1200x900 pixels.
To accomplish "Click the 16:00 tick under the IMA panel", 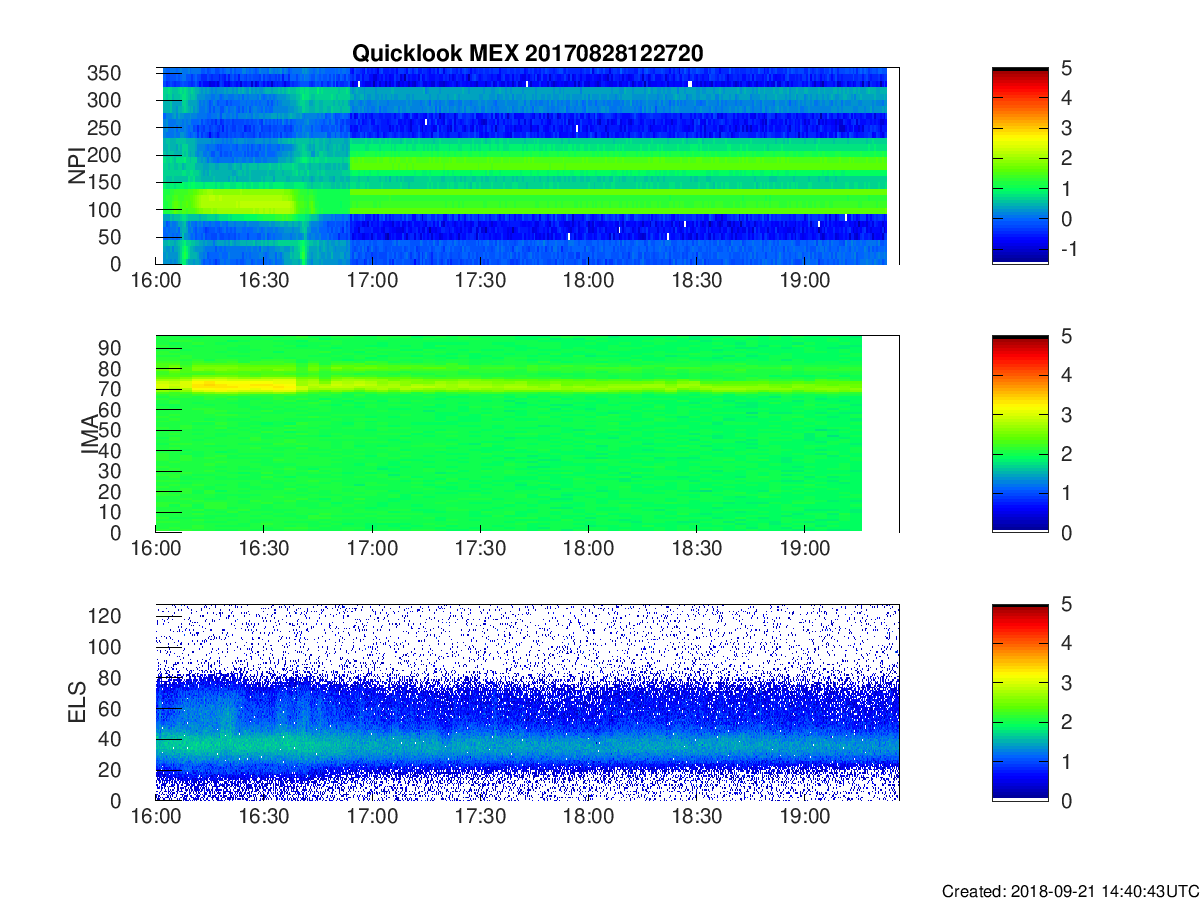I will pyautogui.click(x=156, y=548).
